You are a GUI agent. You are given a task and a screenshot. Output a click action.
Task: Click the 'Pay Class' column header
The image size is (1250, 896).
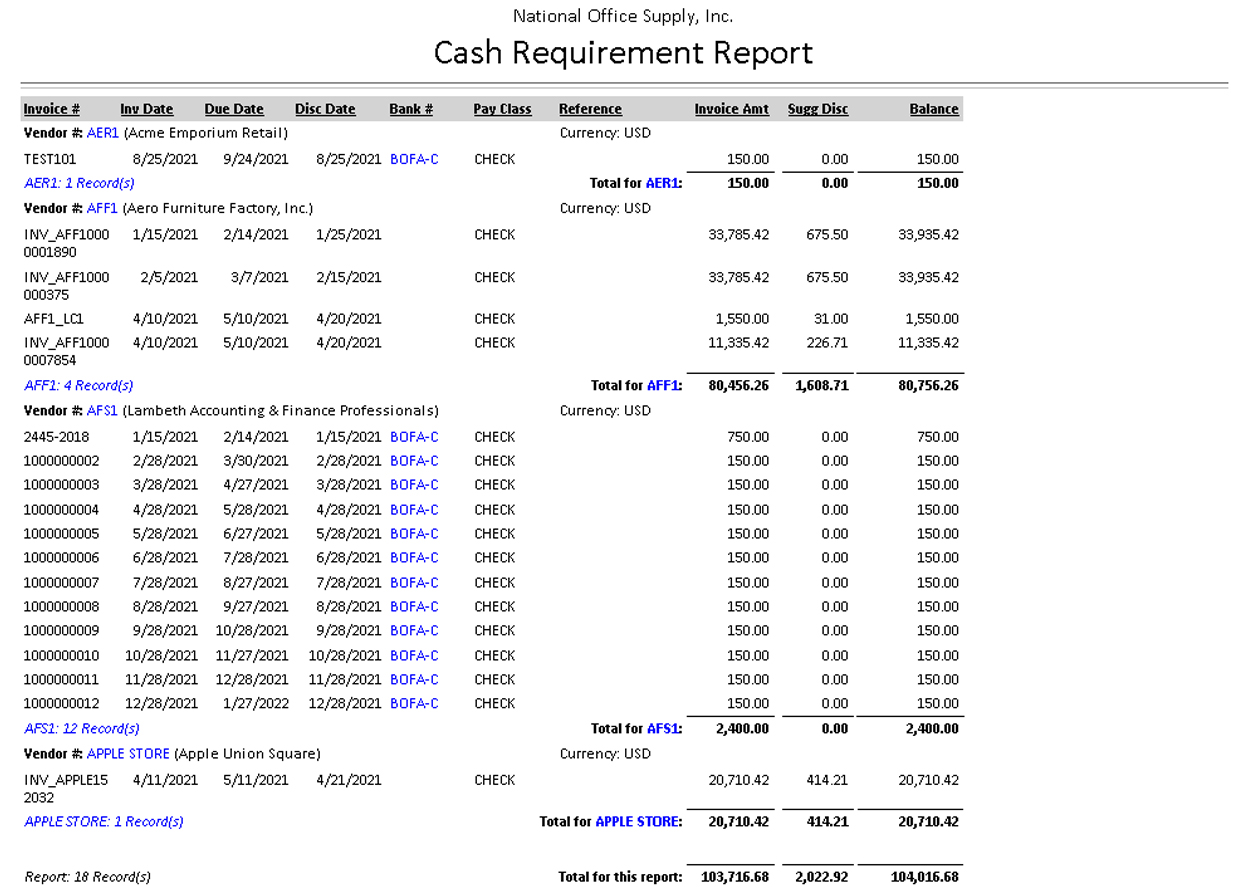(x=502, y=109)
